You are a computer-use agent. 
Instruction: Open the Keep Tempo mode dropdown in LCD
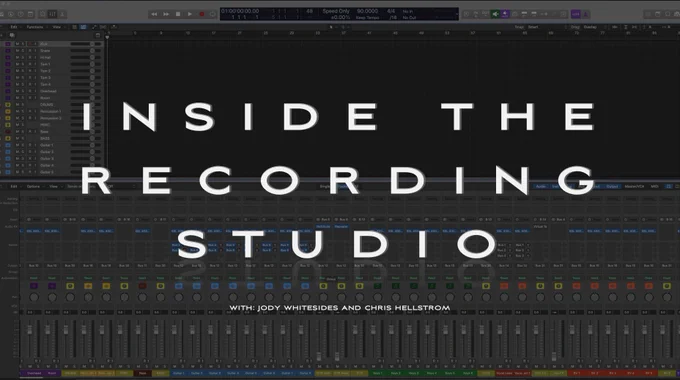point(367,18)
